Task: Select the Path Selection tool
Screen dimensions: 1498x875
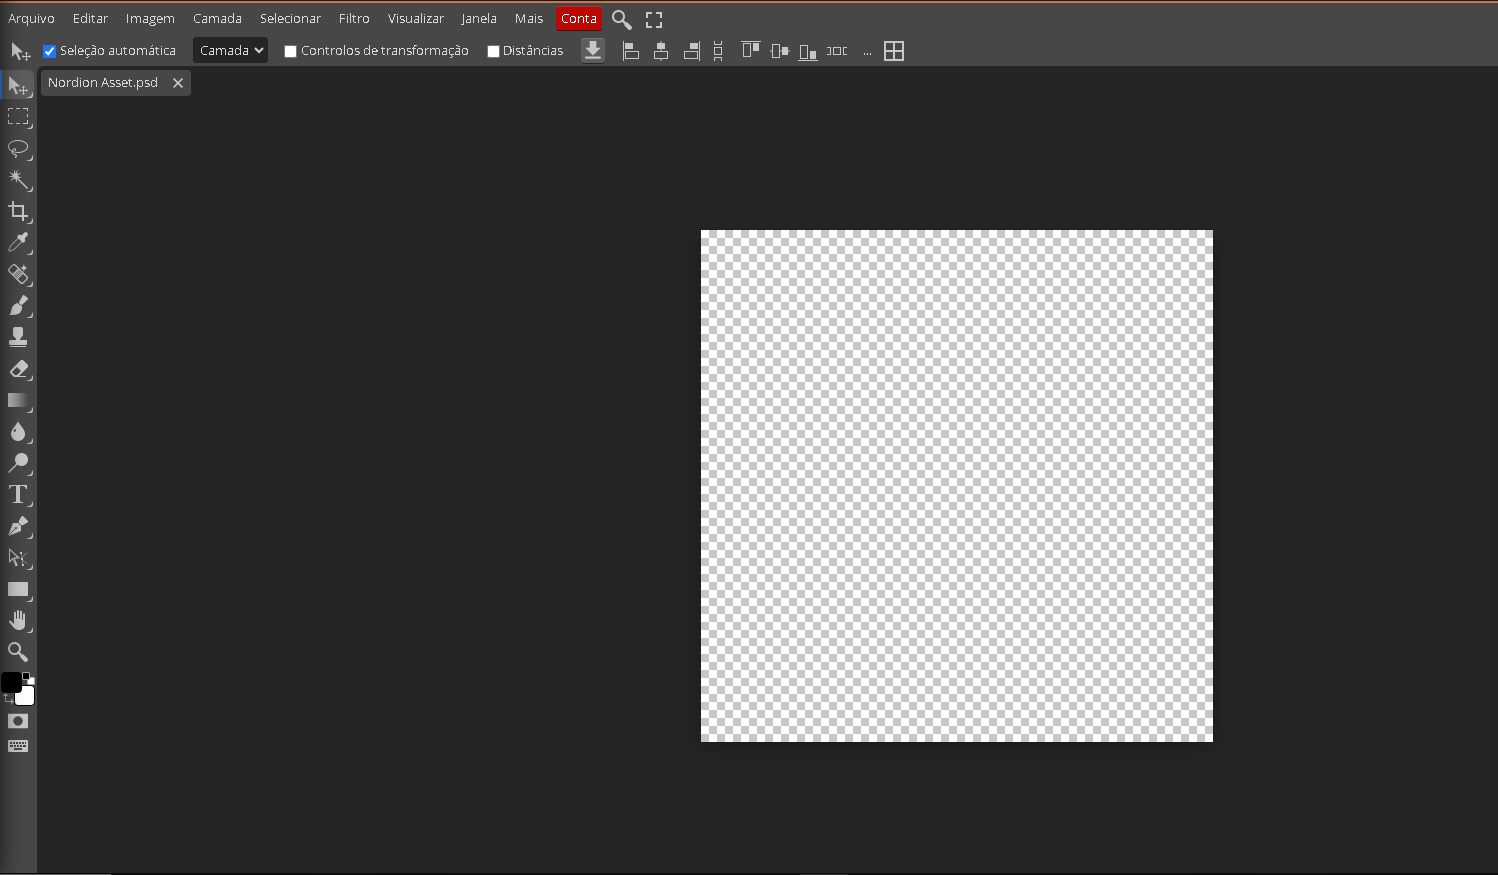Action: [18, 558]
